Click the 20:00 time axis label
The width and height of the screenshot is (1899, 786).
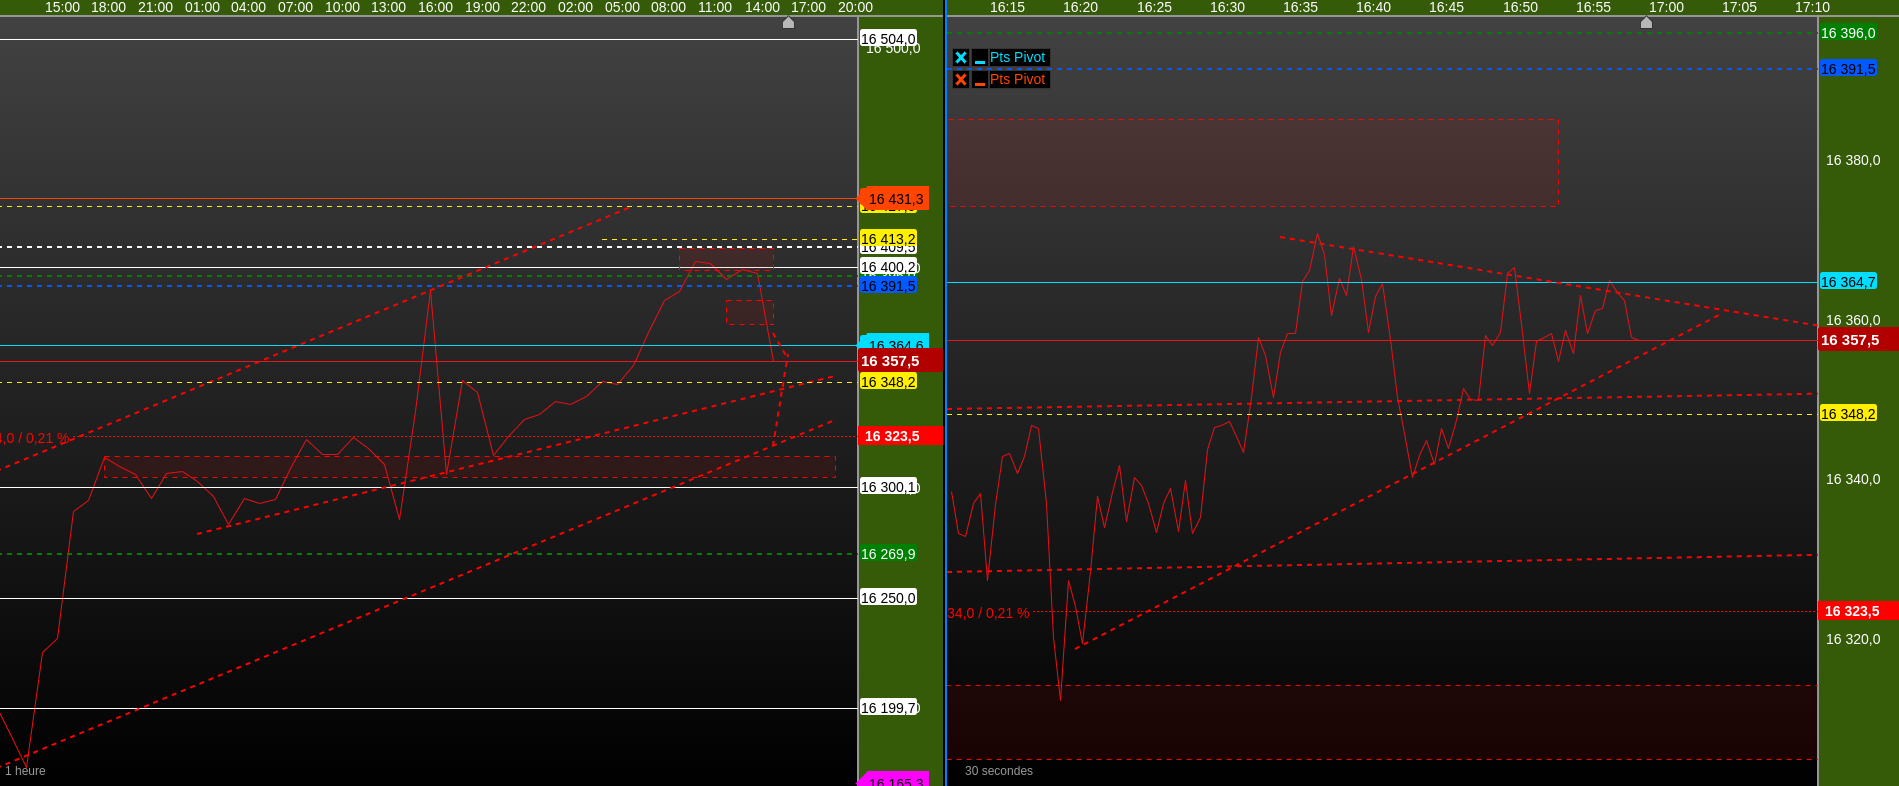[855, 7]
